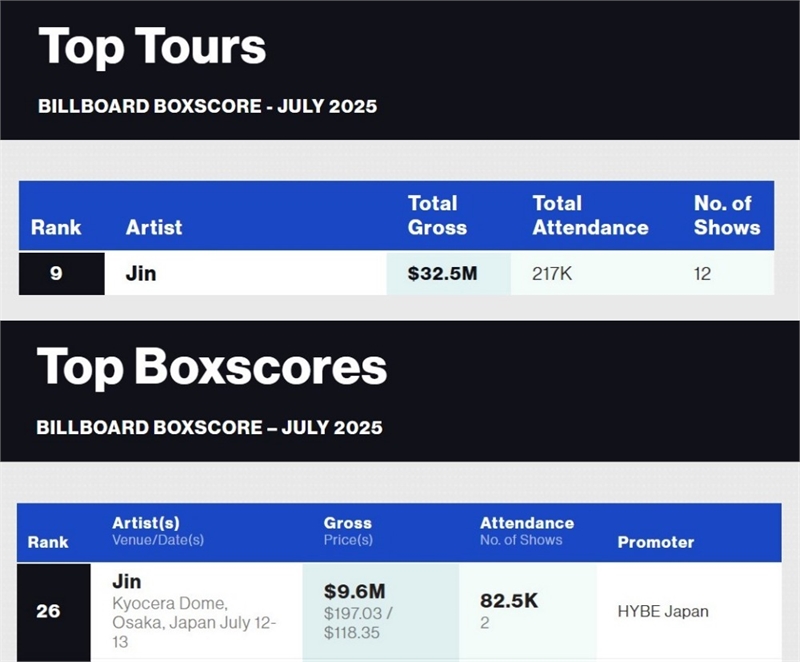Click the Artist(s) Venue/Date(s) column header
Image resolution: width=800 pixels, height=662 pixels.
pos(160,531)
